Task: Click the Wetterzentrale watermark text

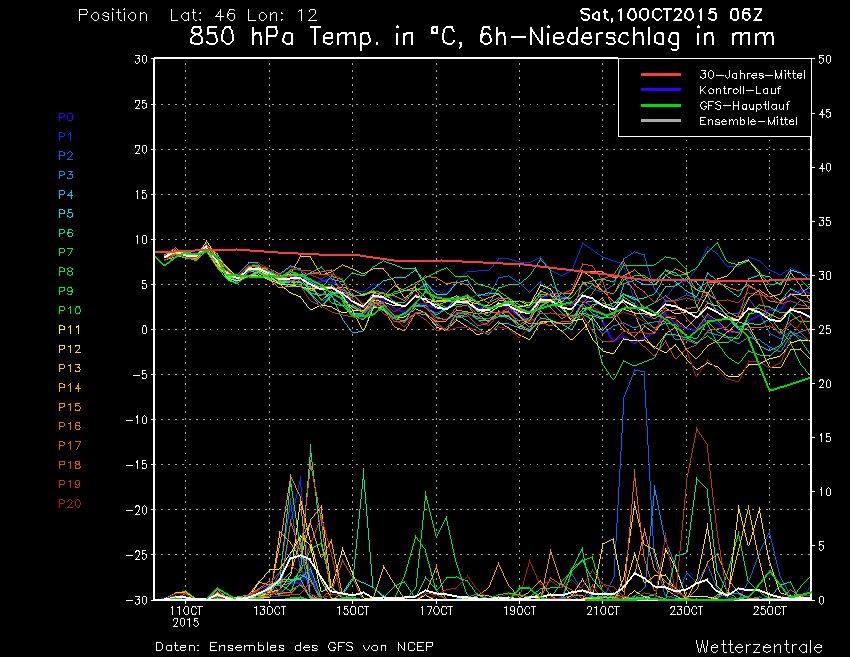Action: coord(759,646)
